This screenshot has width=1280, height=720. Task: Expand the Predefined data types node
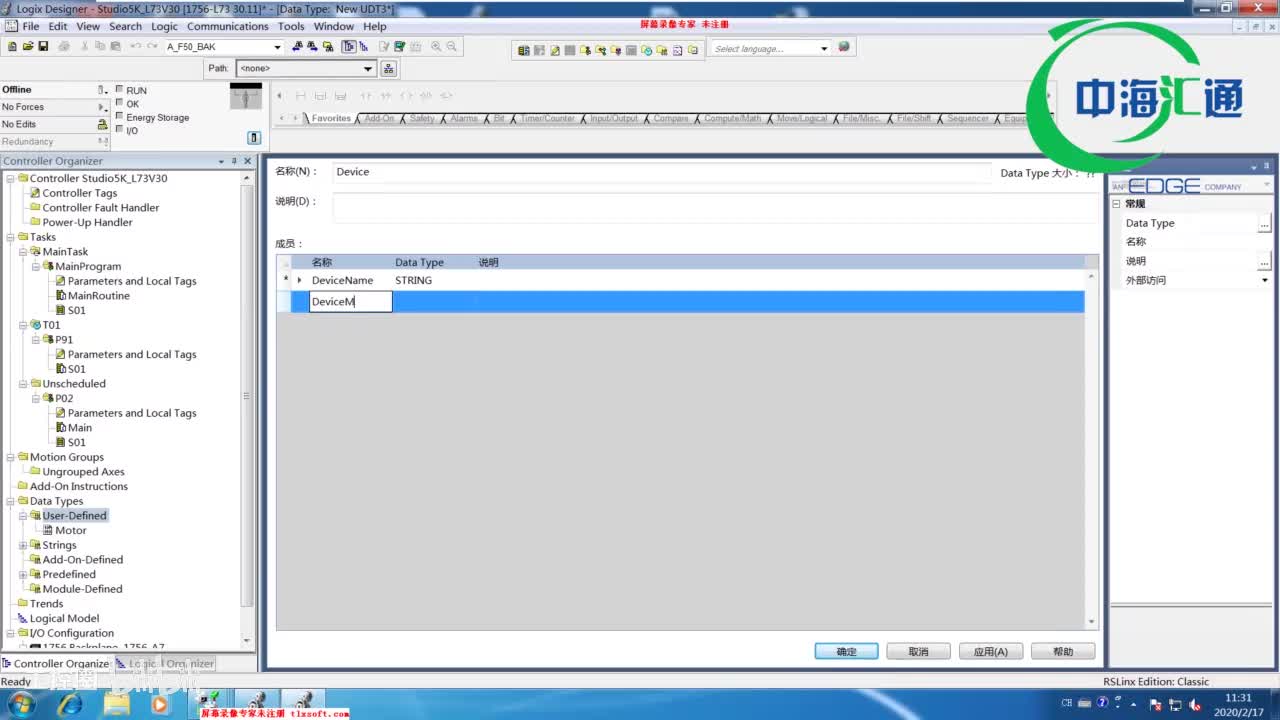tap(23, 575)
